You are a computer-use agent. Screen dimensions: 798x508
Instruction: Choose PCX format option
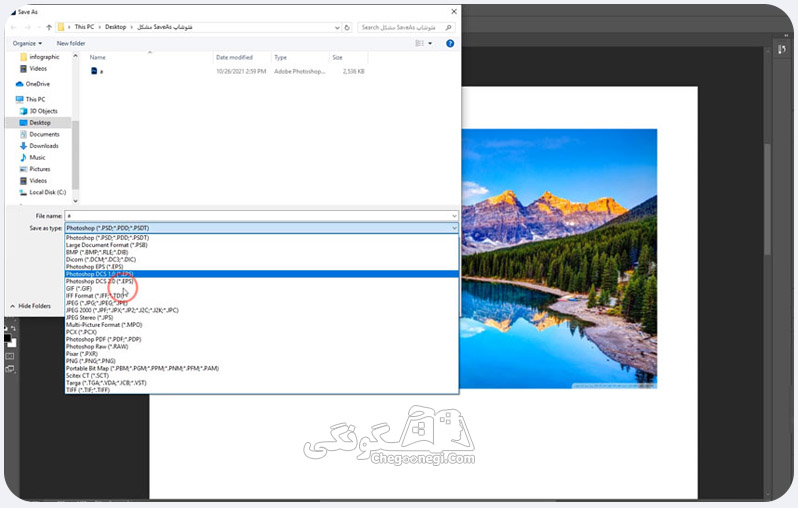pyautogui.click(x=262, y=332)
